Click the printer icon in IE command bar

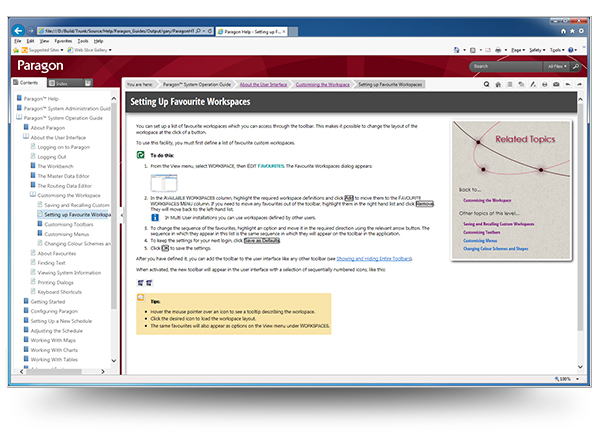click(498, 50)
